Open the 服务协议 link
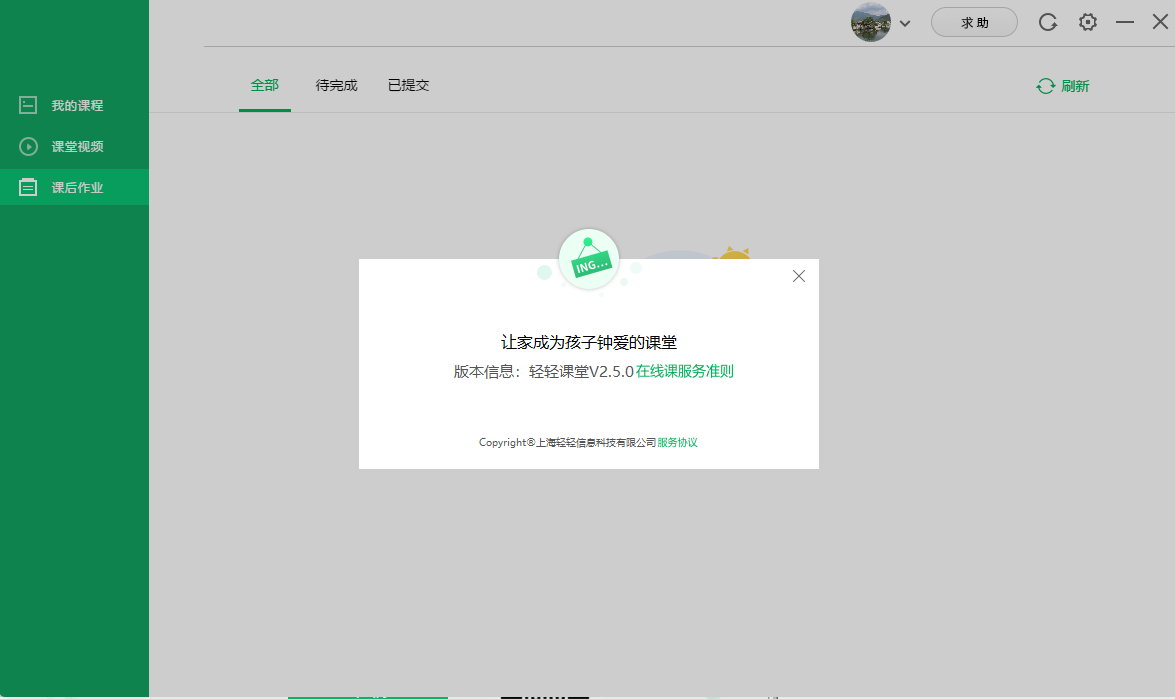 pyautogui.click(x=679, y=441)
